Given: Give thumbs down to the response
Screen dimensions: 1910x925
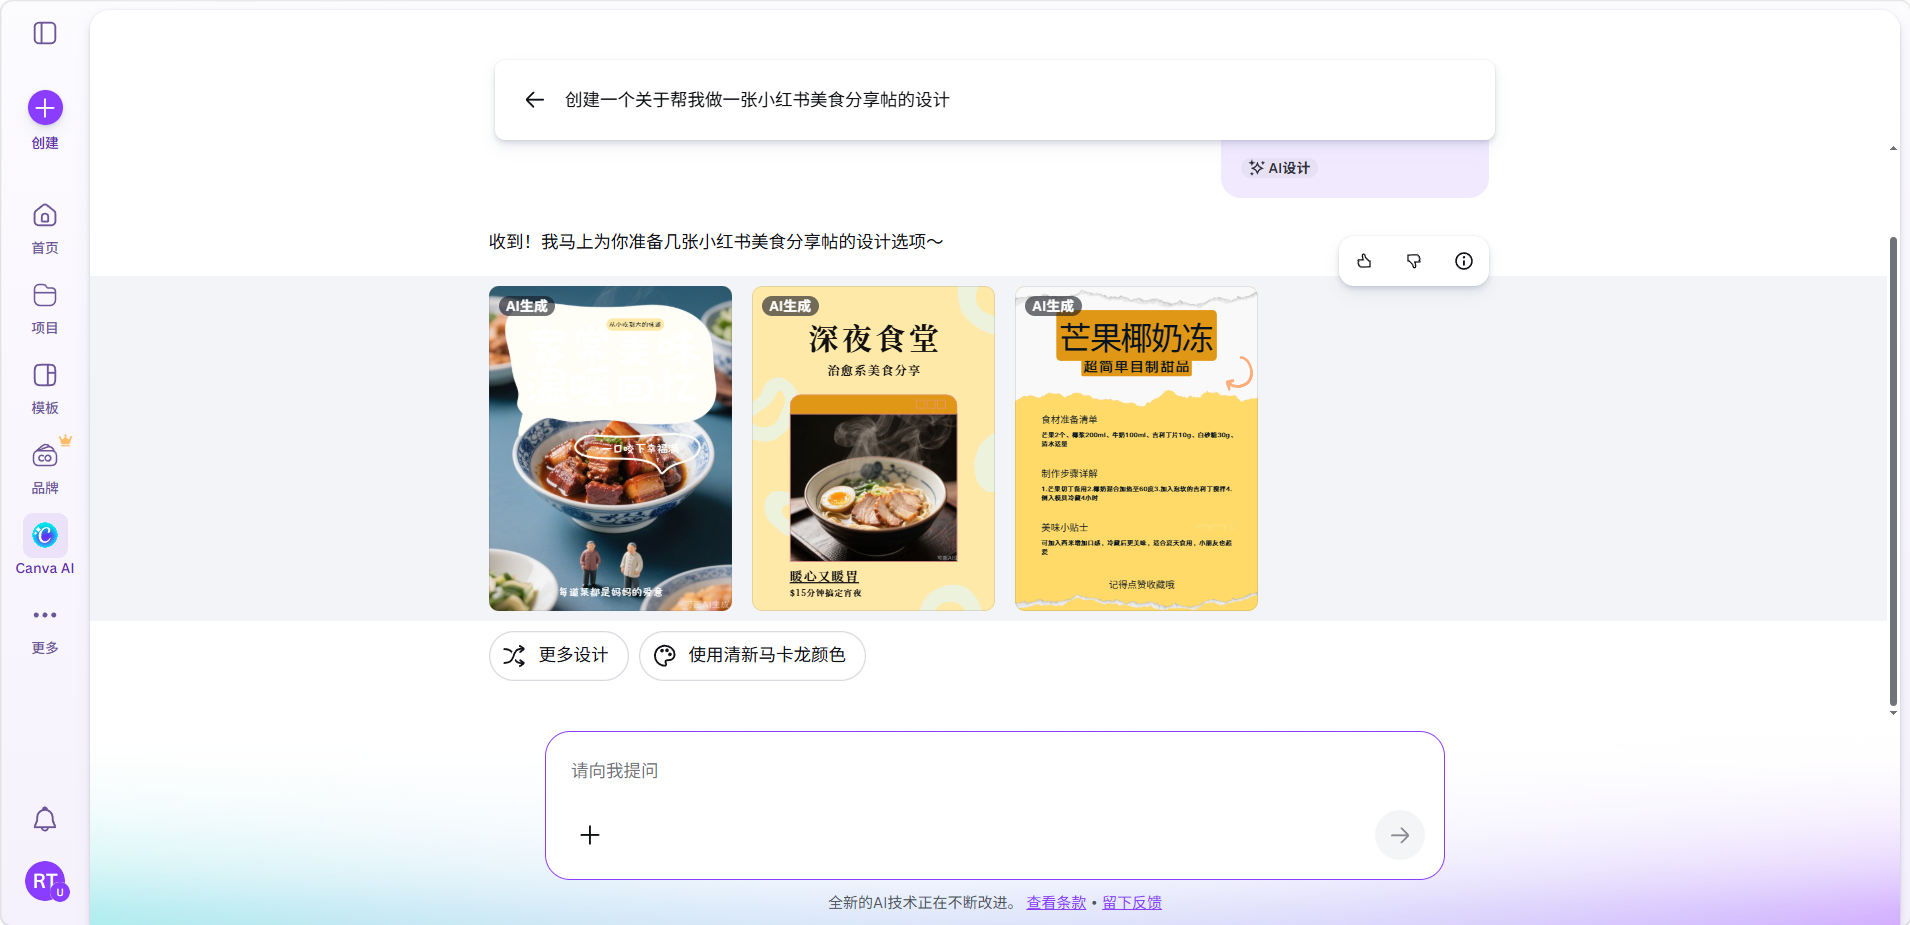Looking at the screenshot, I should [1414, 261].
